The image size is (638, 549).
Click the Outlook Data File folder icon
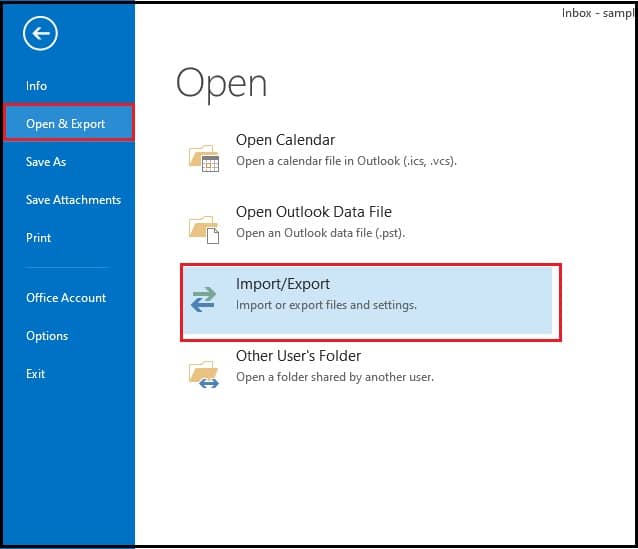pos(203,229)
